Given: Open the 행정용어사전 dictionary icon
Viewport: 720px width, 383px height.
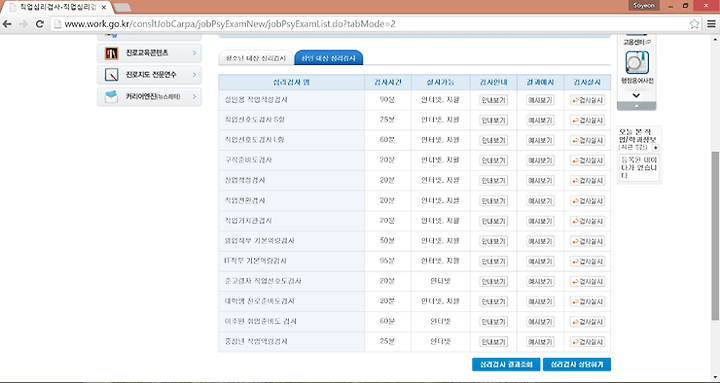Looking at the screenshot, I should point(637,62).
